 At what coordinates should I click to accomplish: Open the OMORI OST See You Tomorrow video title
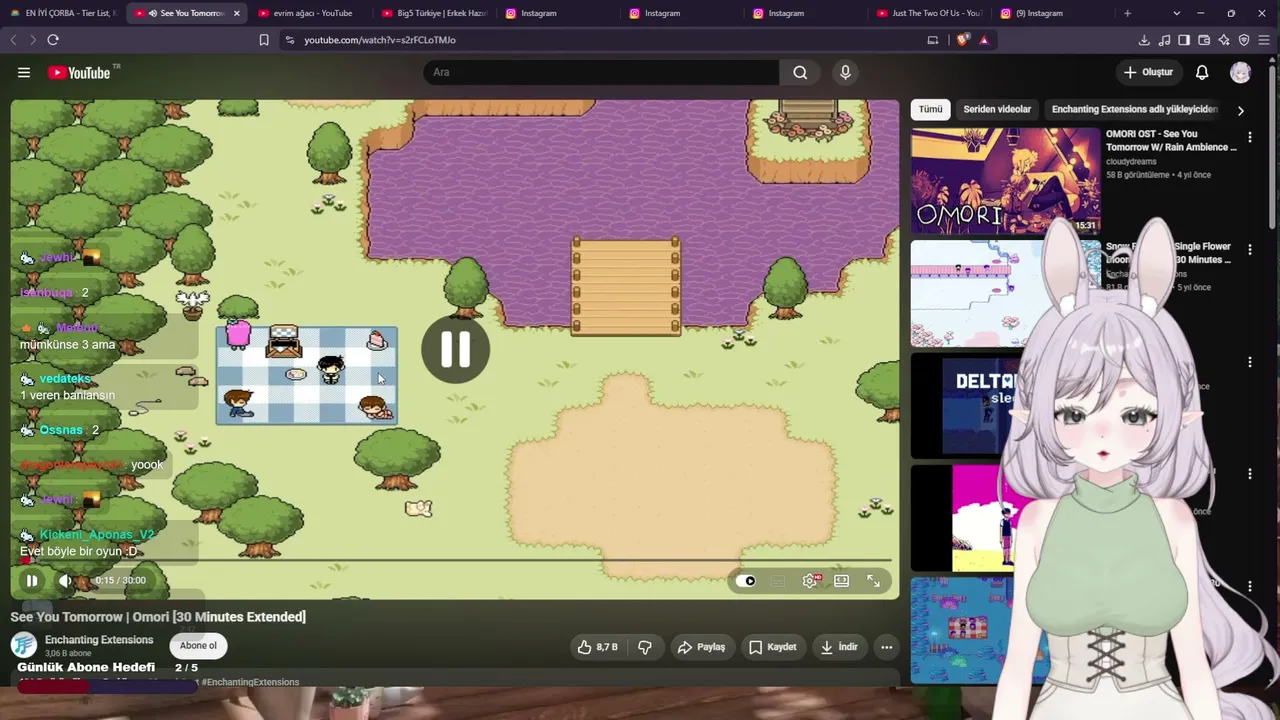point(1171,140)
